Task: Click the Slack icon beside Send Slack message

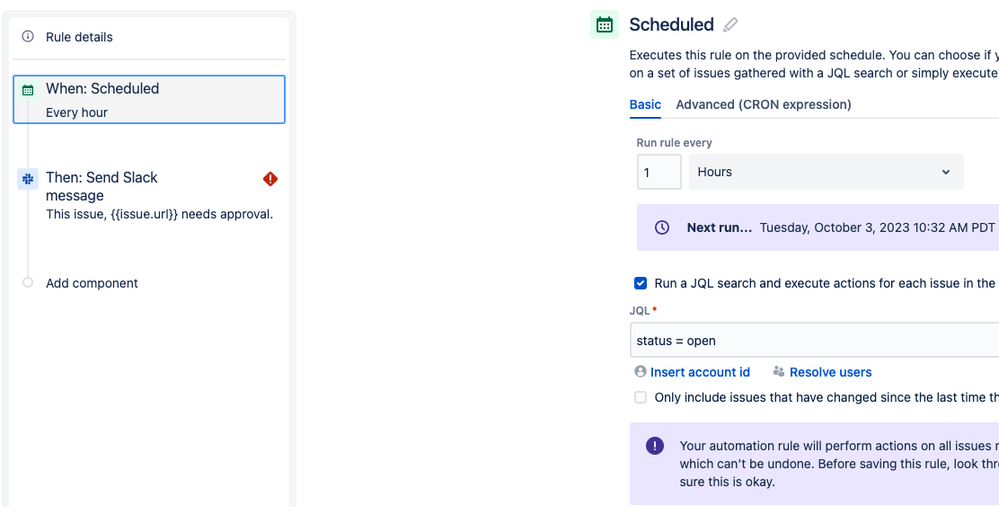Action: 28,179
